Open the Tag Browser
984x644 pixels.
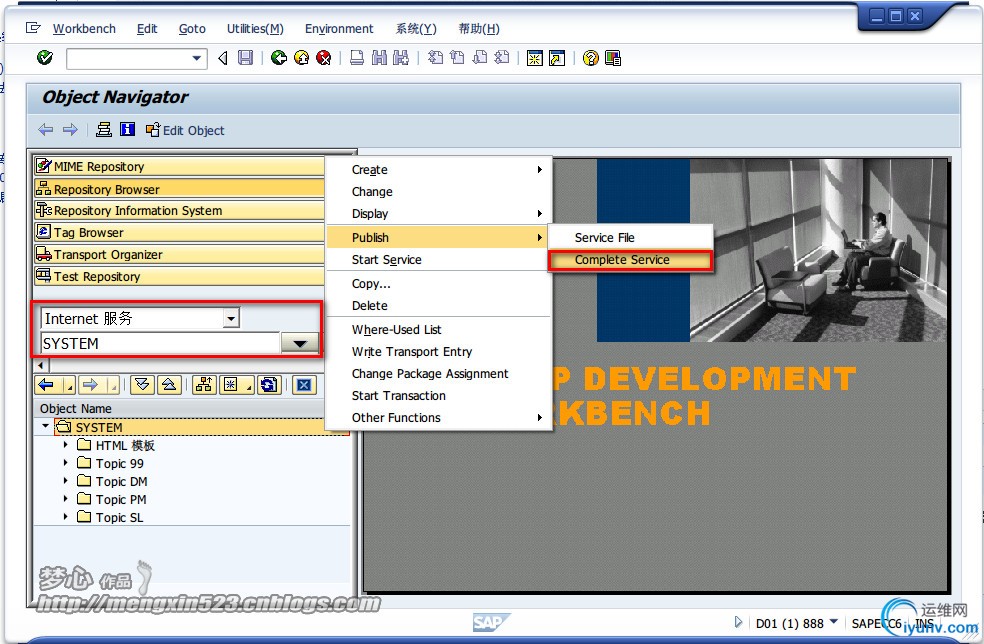179,232
